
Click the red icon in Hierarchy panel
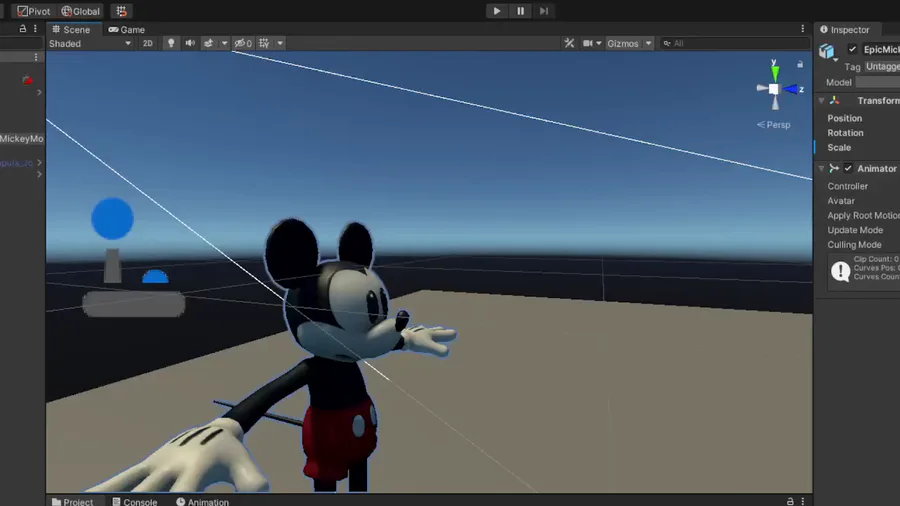pos(28,80)
